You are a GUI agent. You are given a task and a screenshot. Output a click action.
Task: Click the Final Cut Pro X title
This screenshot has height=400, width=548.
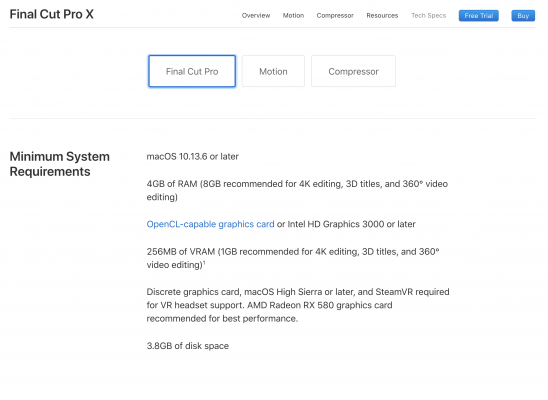pyautogui.click(x=52, y=14)
